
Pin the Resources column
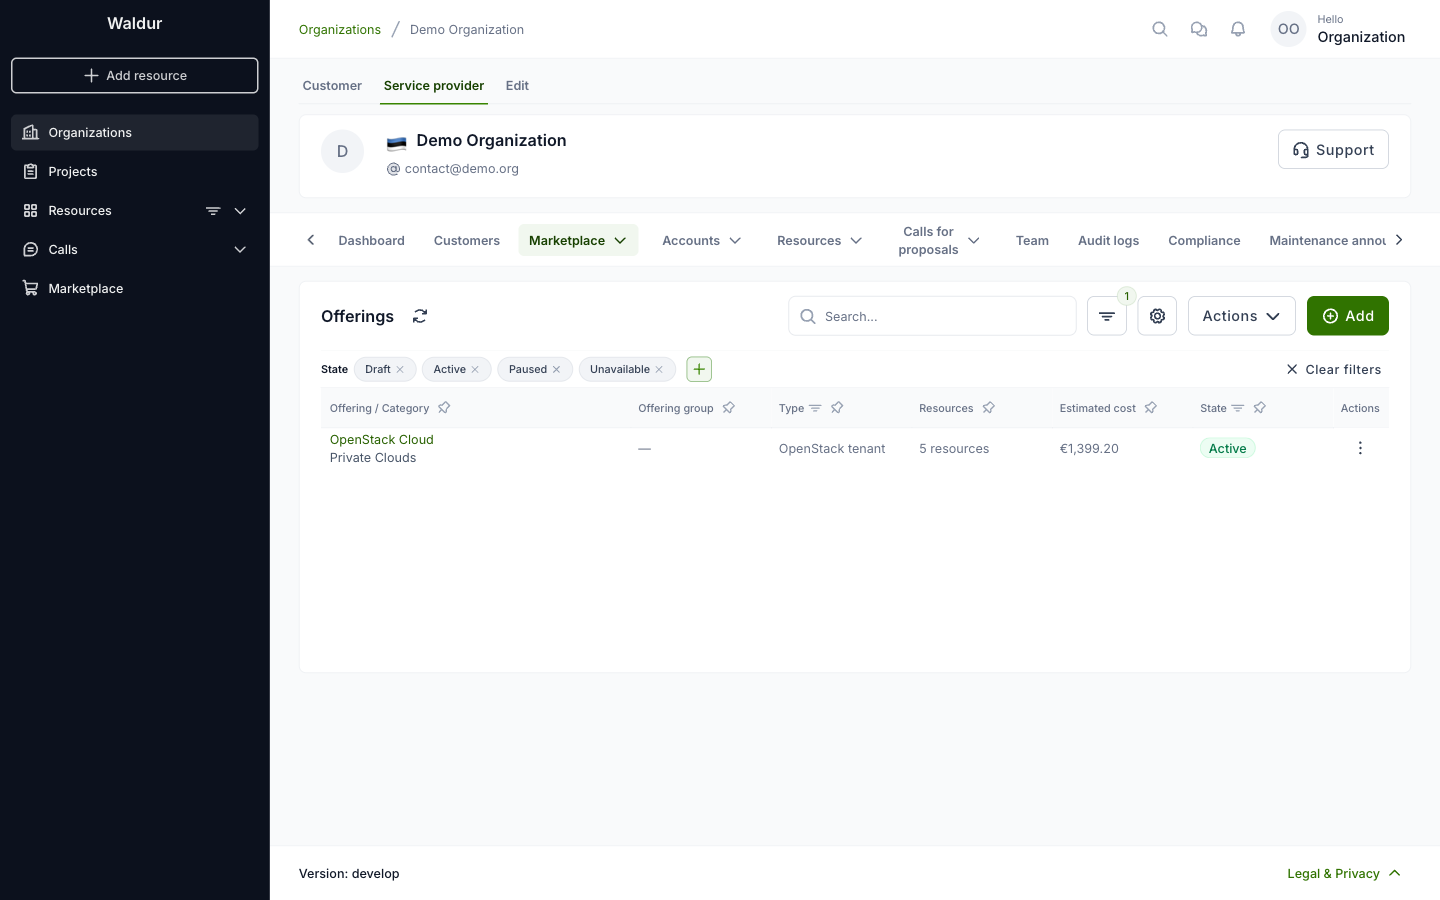pos(988,408)
